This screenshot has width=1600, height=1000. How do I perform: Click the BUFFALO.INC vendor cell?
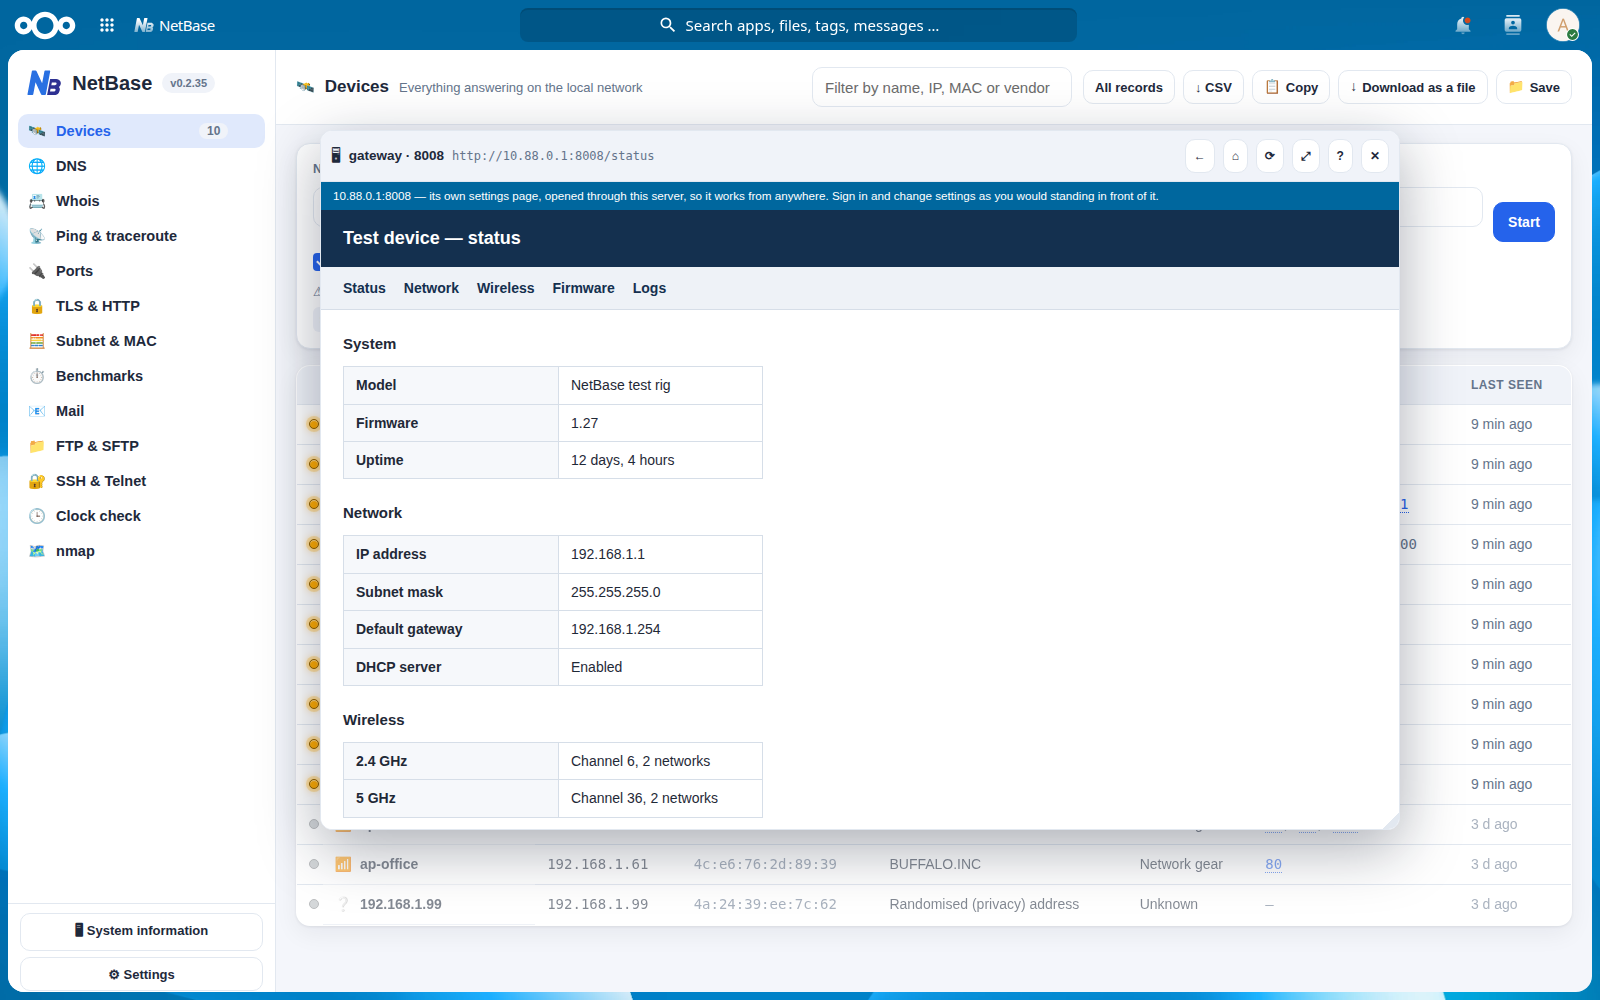(x=935, y=864)
